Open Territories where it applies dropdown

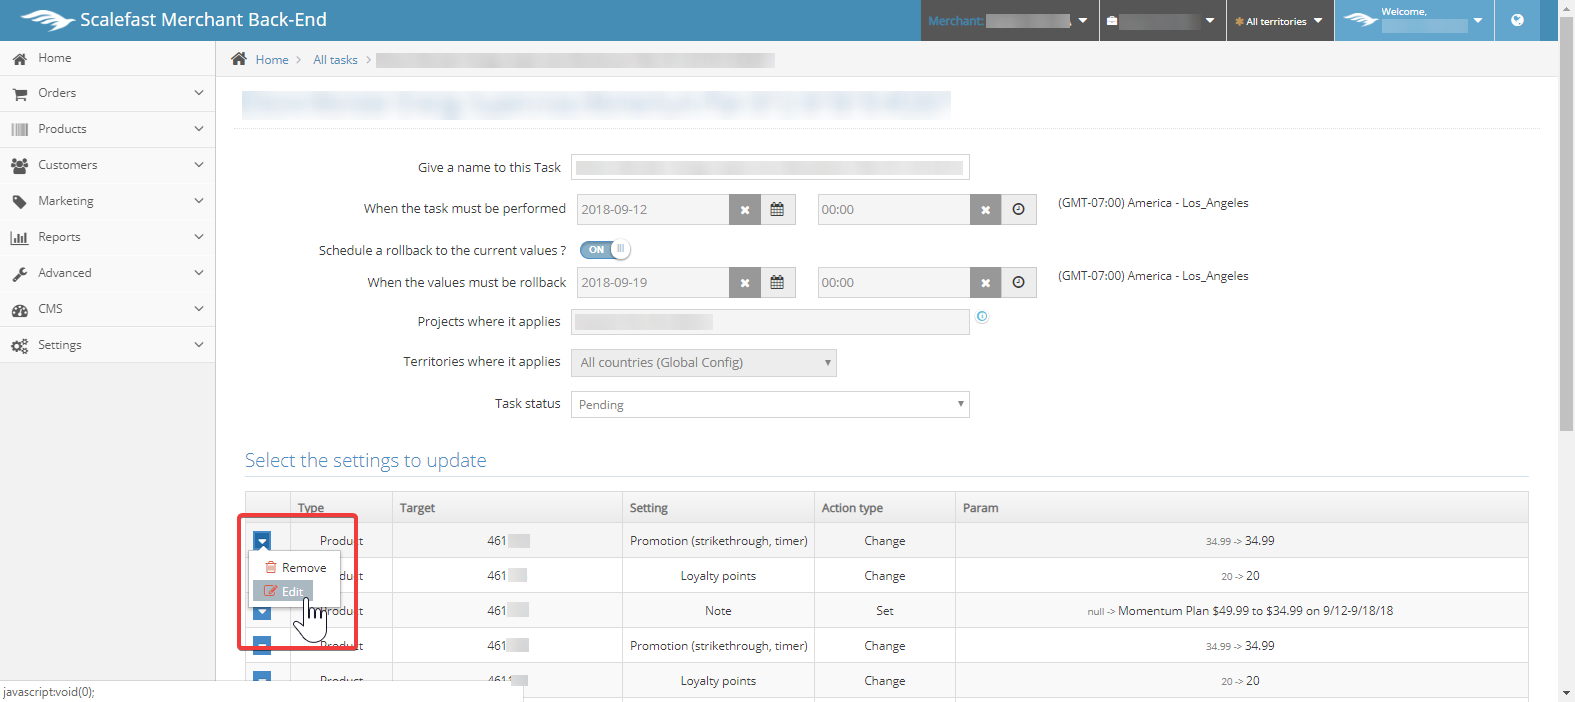(x=703, y=363)
